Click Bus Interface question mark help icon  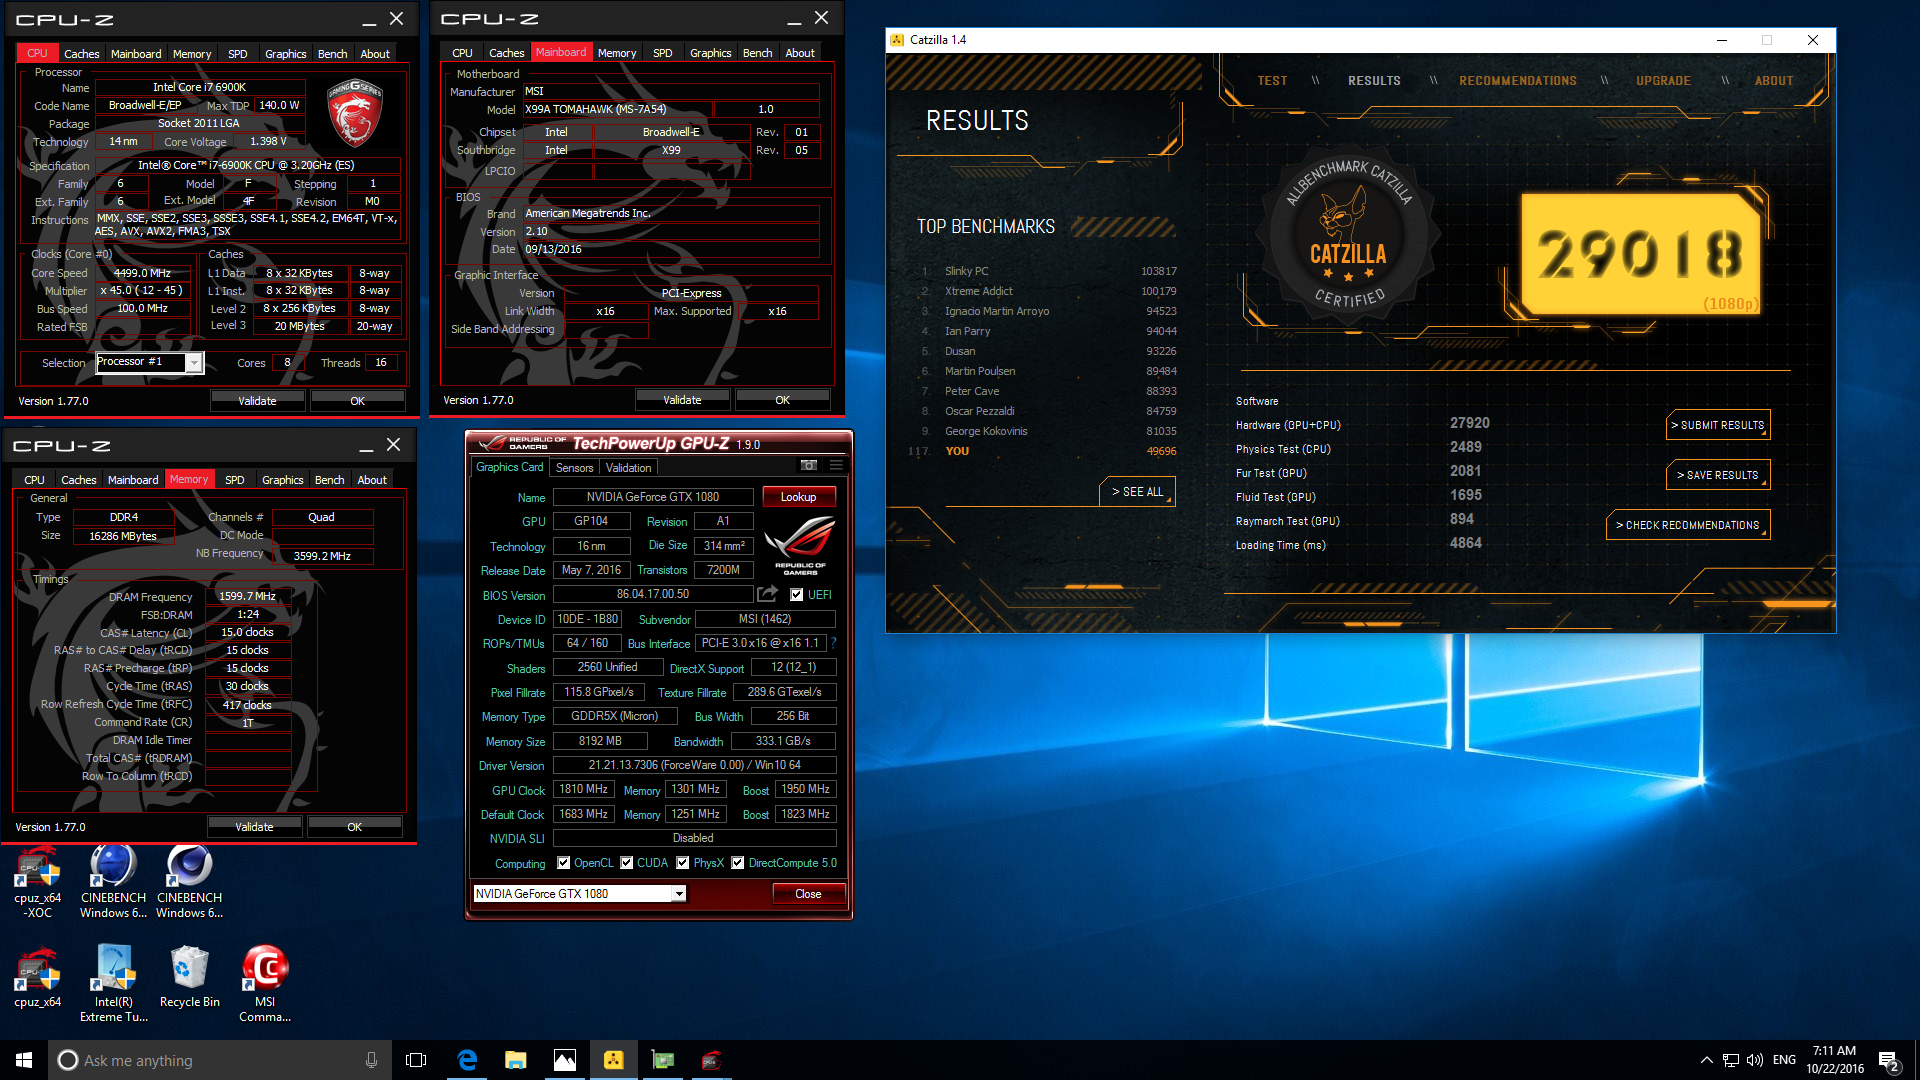[x=833, y=643]
